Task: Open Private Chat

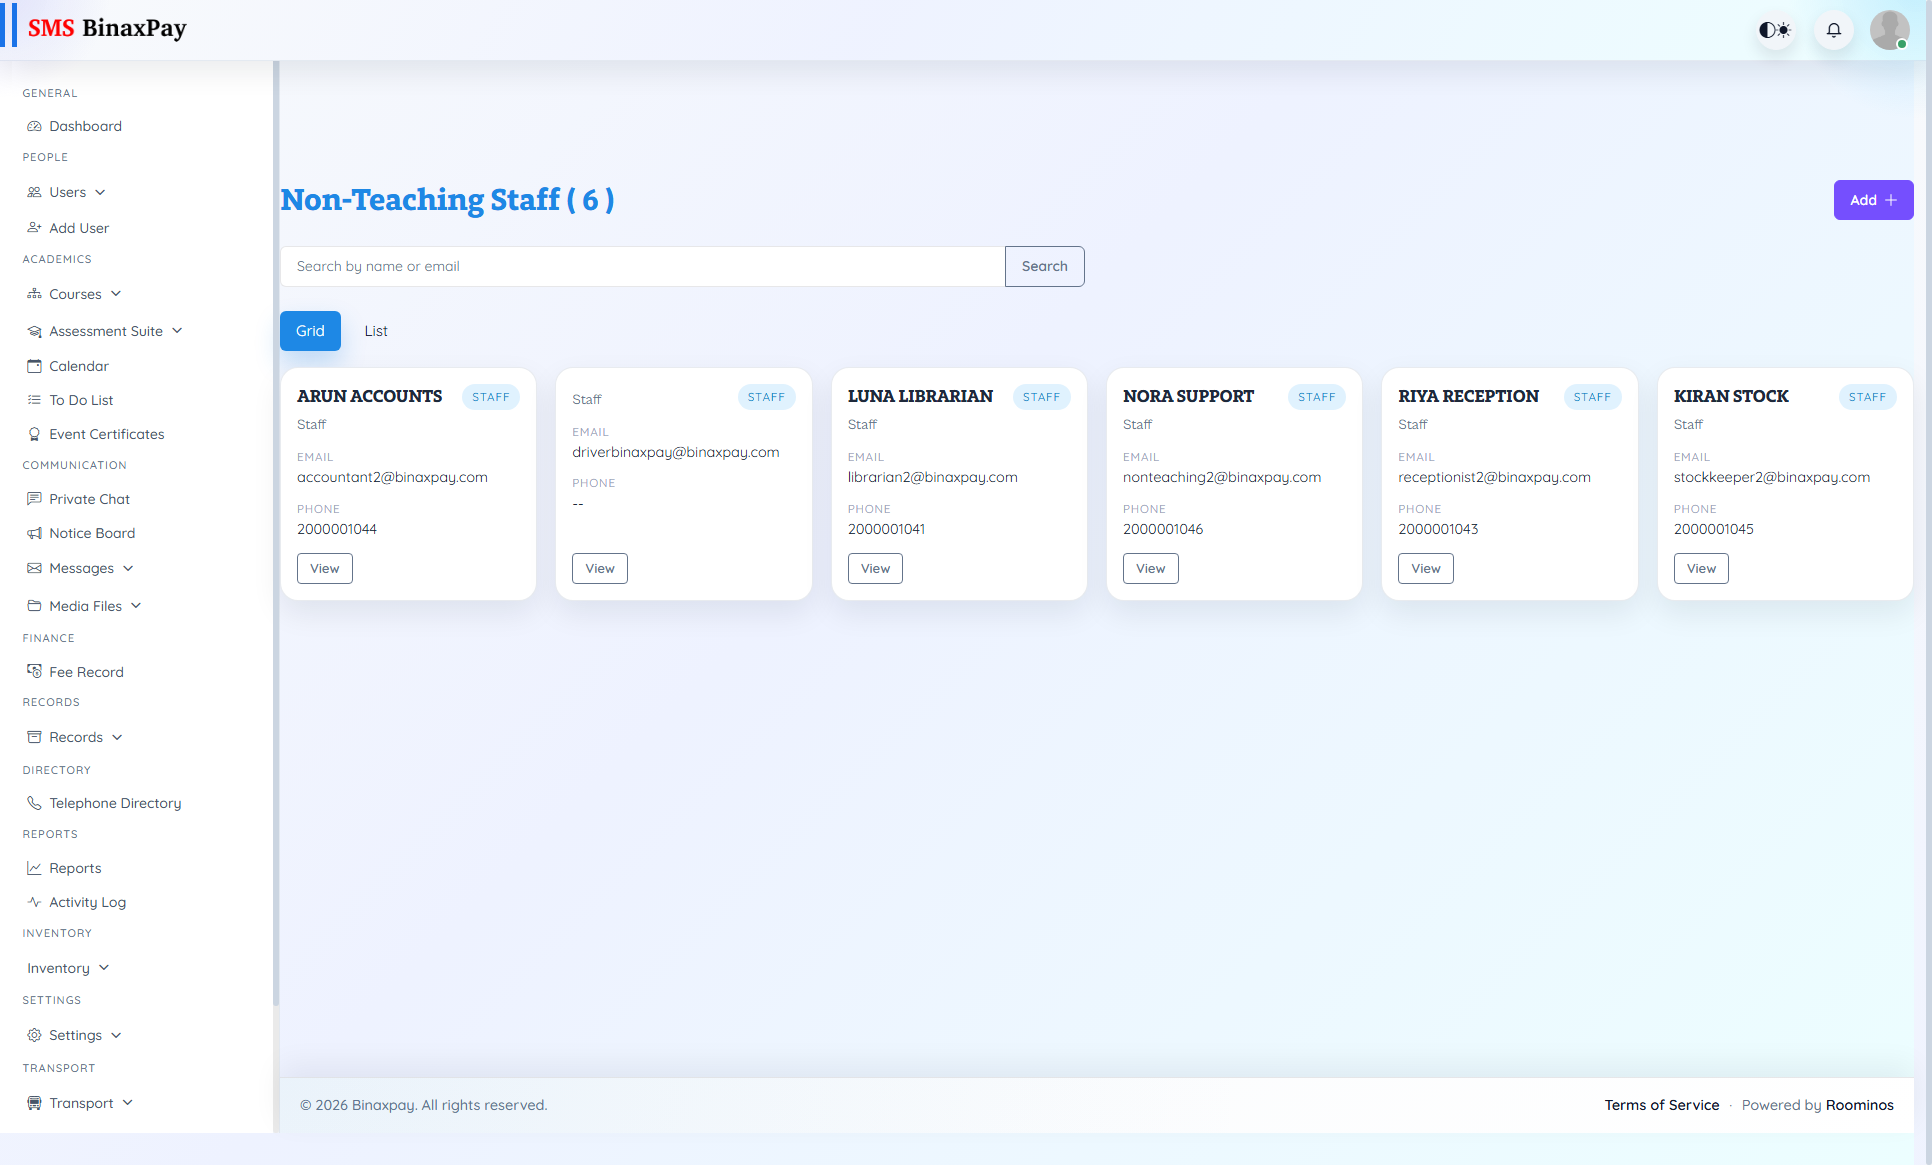Action: (x=89, y=498)
